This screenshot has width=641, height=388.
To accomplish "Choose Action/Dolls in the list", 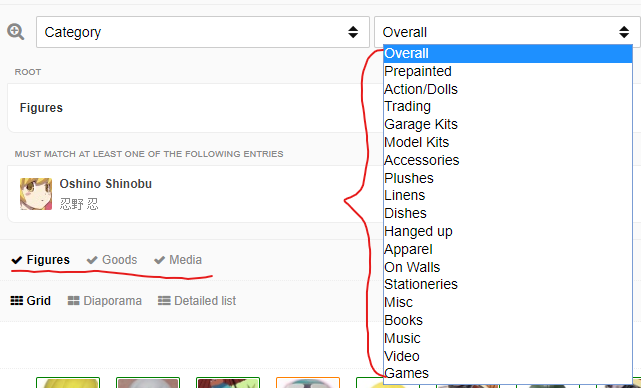I will pos(508,89).
